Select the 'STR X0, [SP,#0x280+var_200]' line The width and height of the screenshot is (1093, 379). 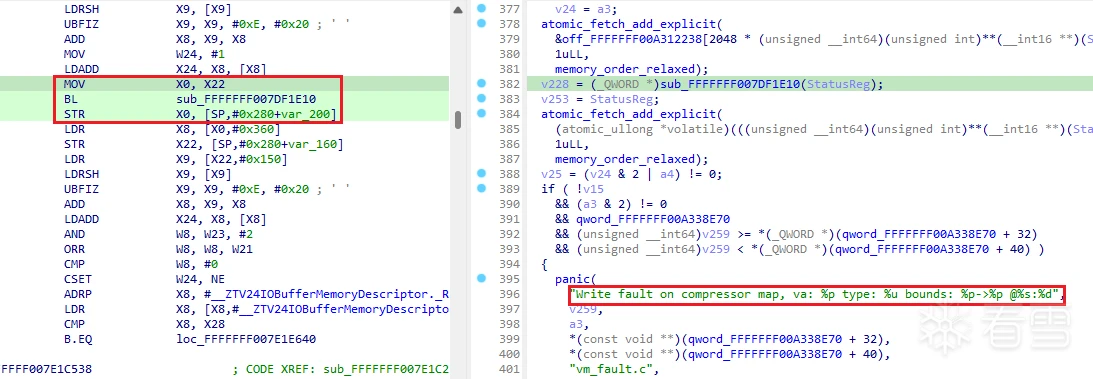(x=200, y=114)
